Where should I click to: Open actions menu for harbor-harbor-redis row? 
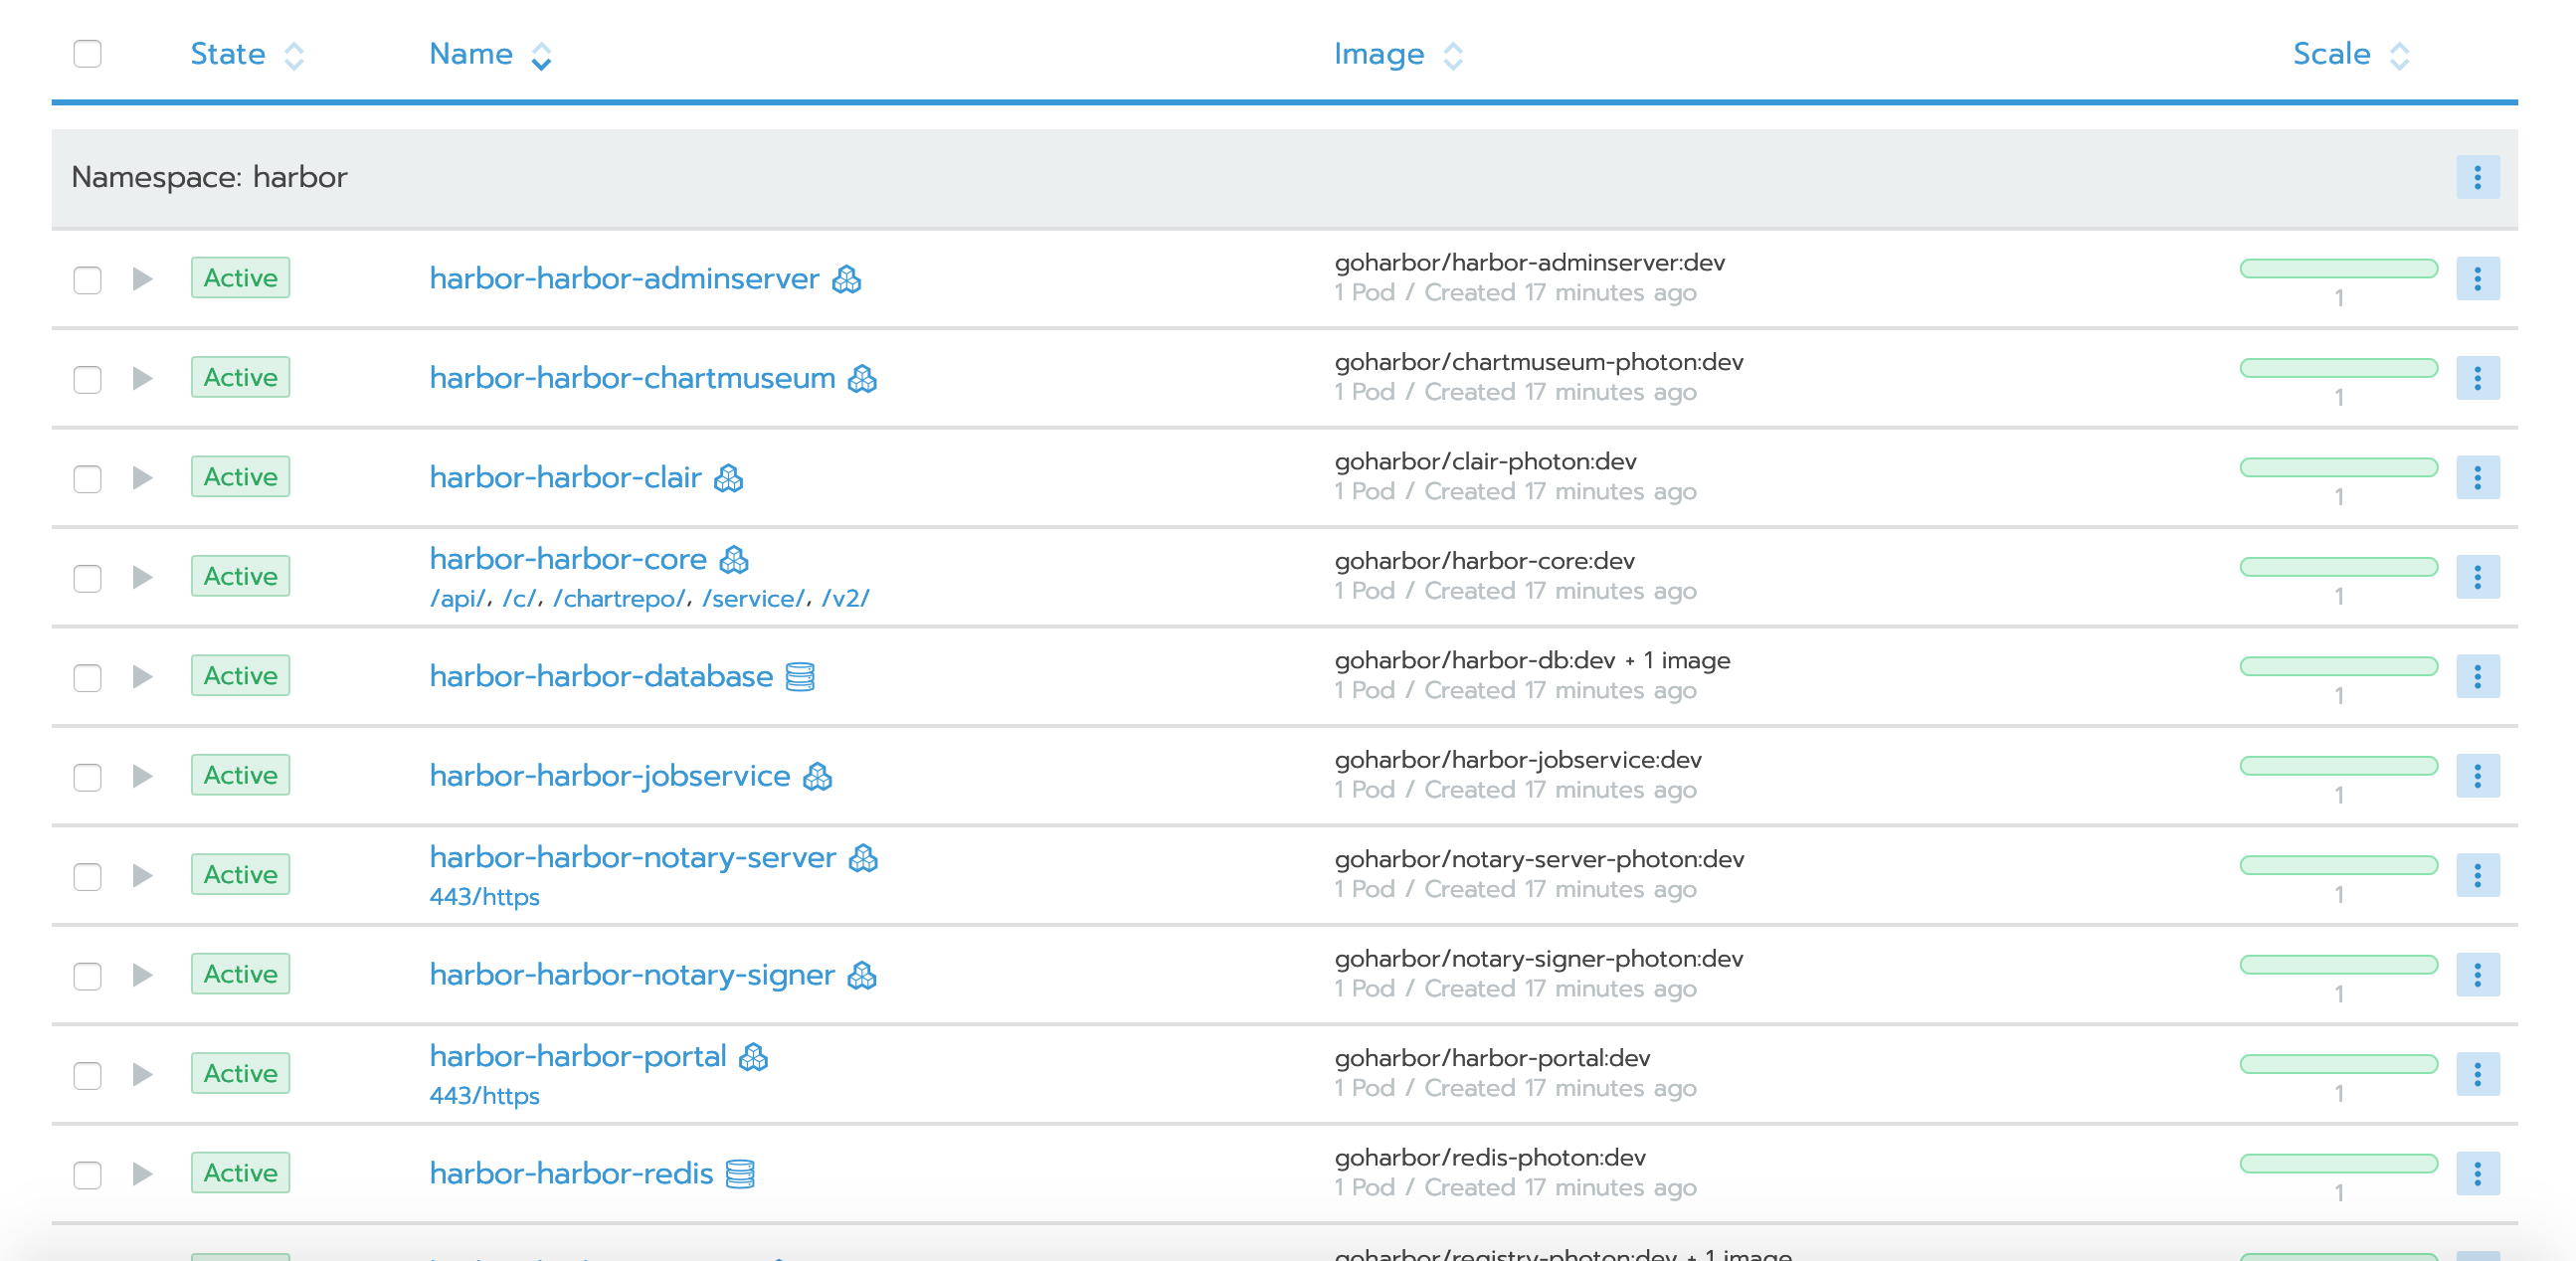point(2478,1174)
